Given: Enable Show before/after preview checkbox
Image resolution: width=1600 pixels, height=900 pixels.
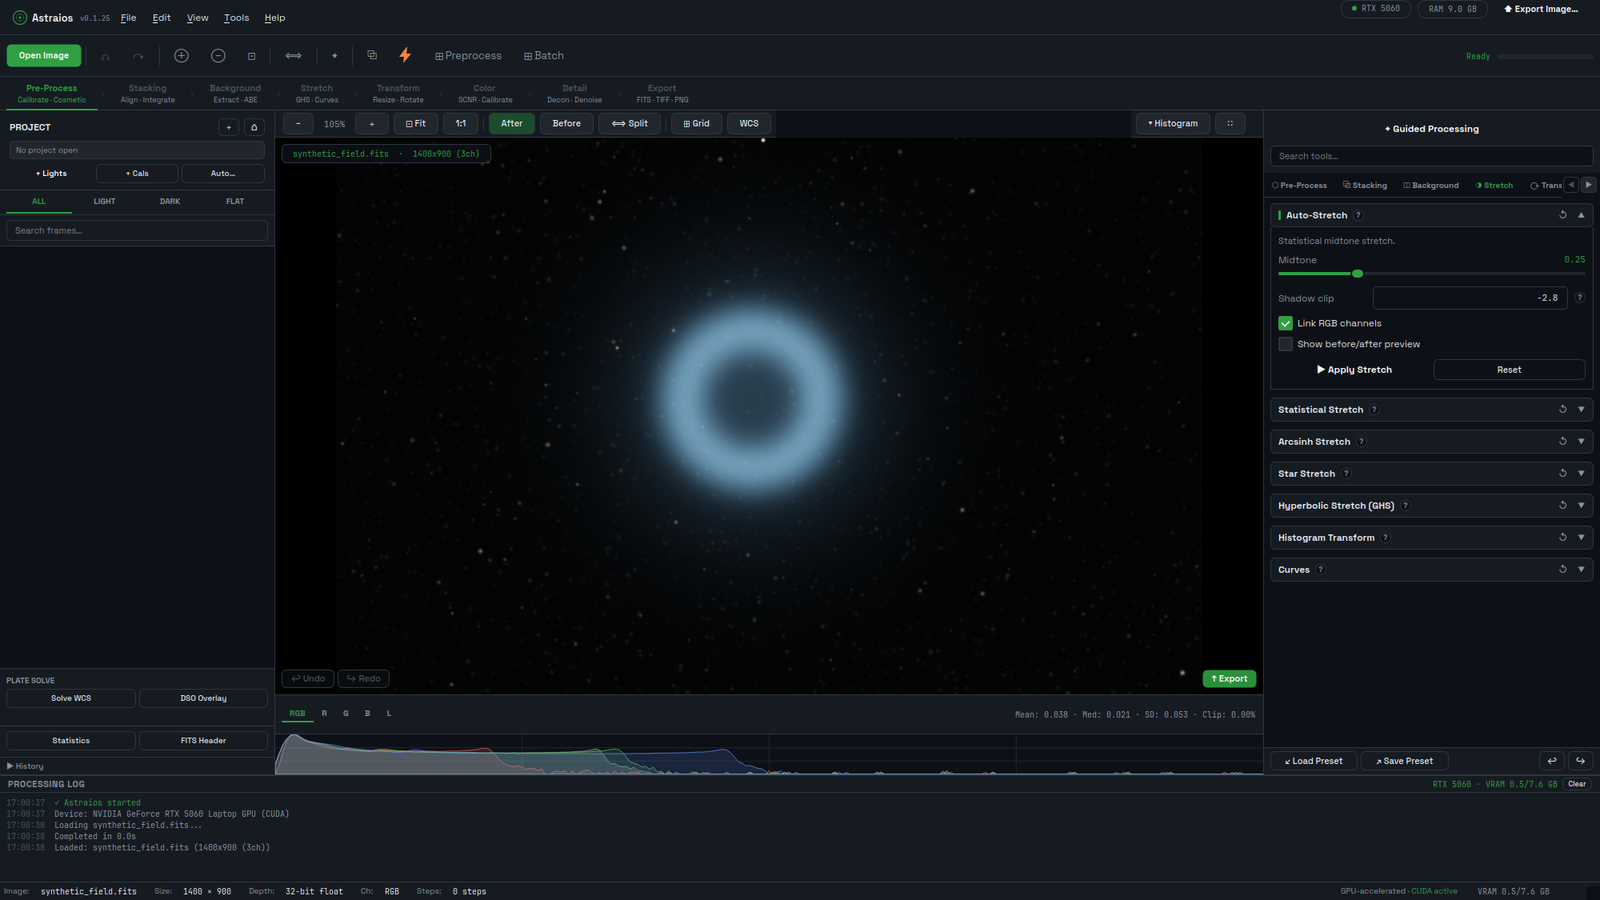Looking at the screenshot, I should coord(1285,344).
